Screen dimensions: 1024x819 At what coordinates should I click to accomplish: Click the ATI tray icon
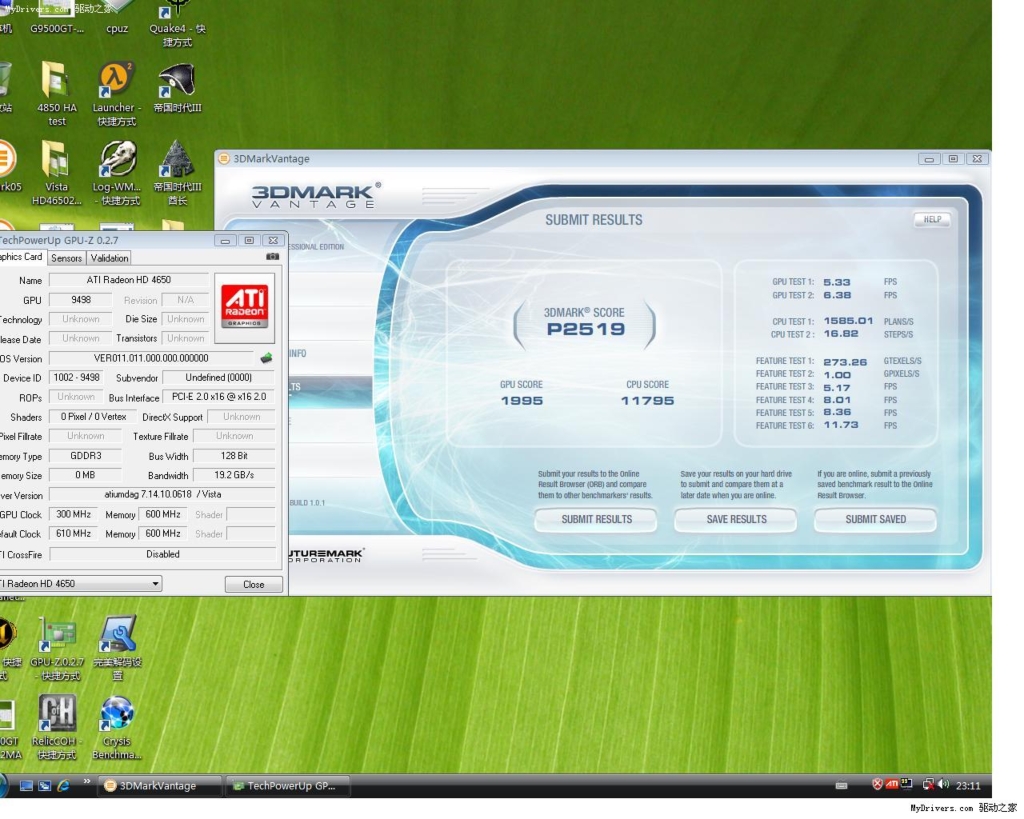pos(891,784)
